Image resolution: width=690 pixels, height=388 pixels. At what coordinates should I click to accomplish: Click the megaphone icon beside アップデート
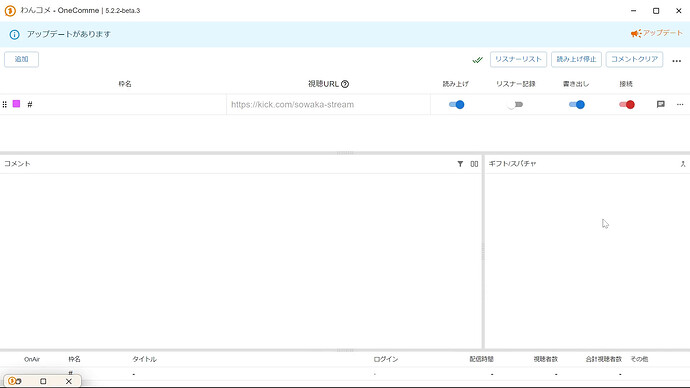pyautogui.click(x=636, y=33)
